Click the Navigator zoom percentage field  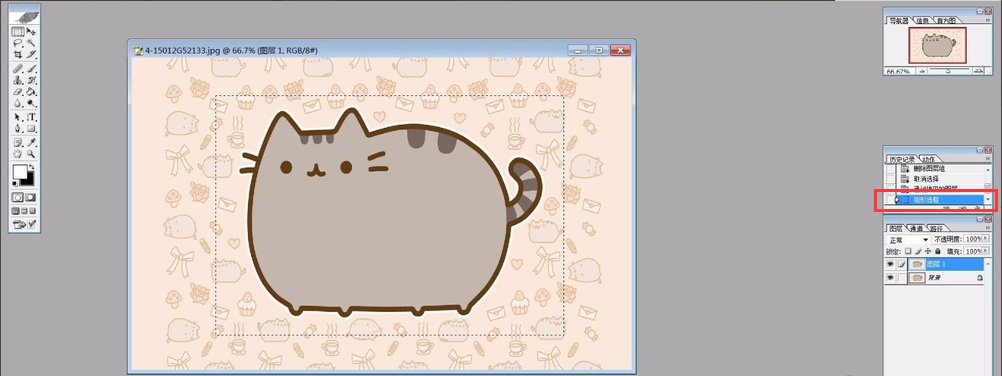tap(898, 70)
